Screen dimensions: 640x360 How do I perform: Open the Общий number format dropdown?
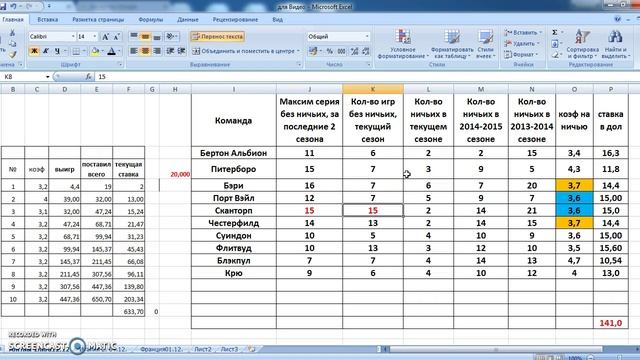[367, 37]
